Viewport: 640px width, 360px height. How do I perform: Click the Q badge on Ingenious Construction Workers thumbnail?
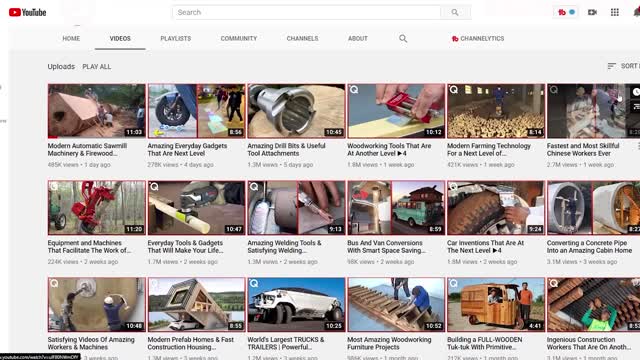[x=553, y=283]
